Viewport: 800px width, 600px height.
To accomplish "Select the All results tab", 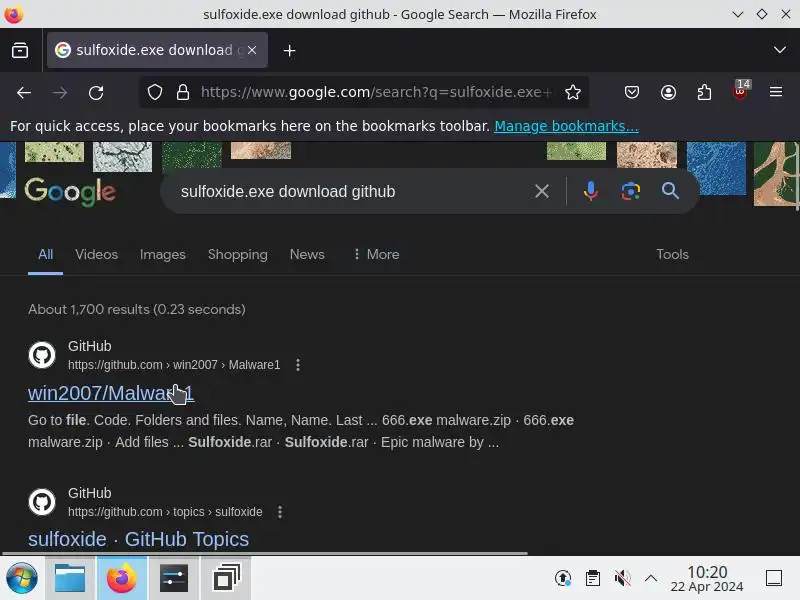I will point(45,255).
